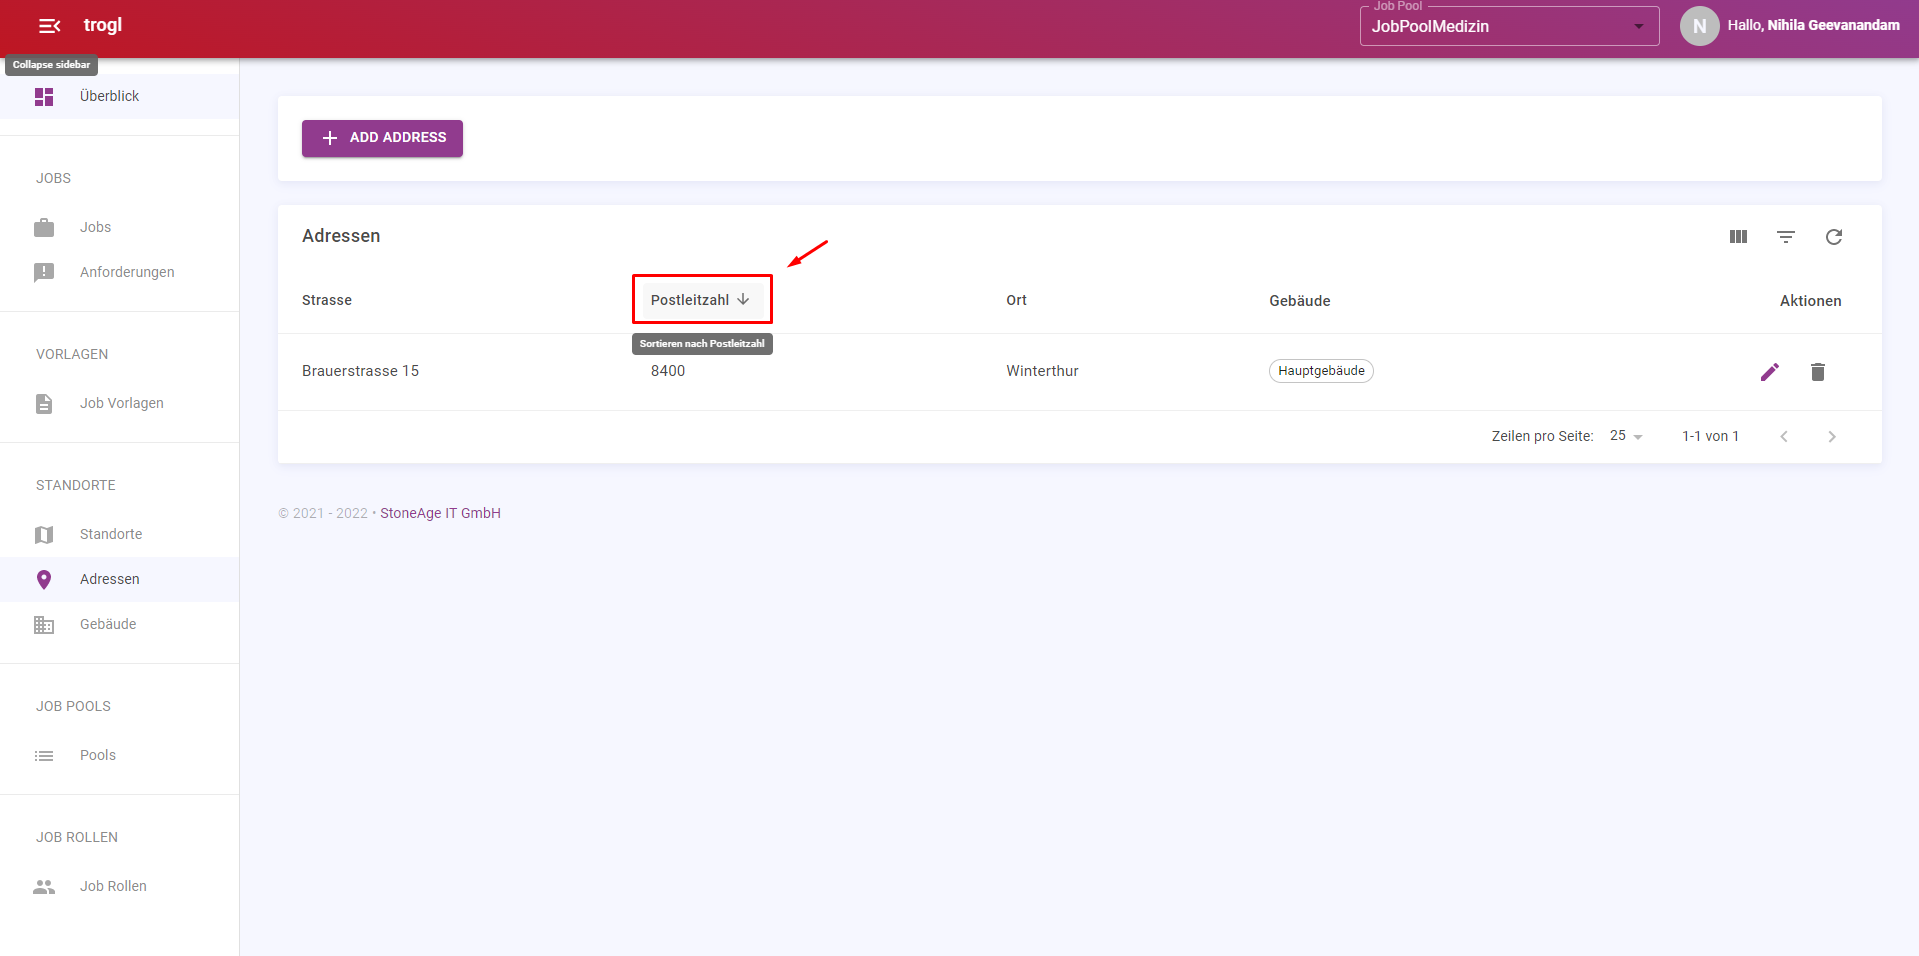Open the Job Pool dropdown JobPoolMedizin
Viewport: 1919px width, 956px height.
point(1509,26)
